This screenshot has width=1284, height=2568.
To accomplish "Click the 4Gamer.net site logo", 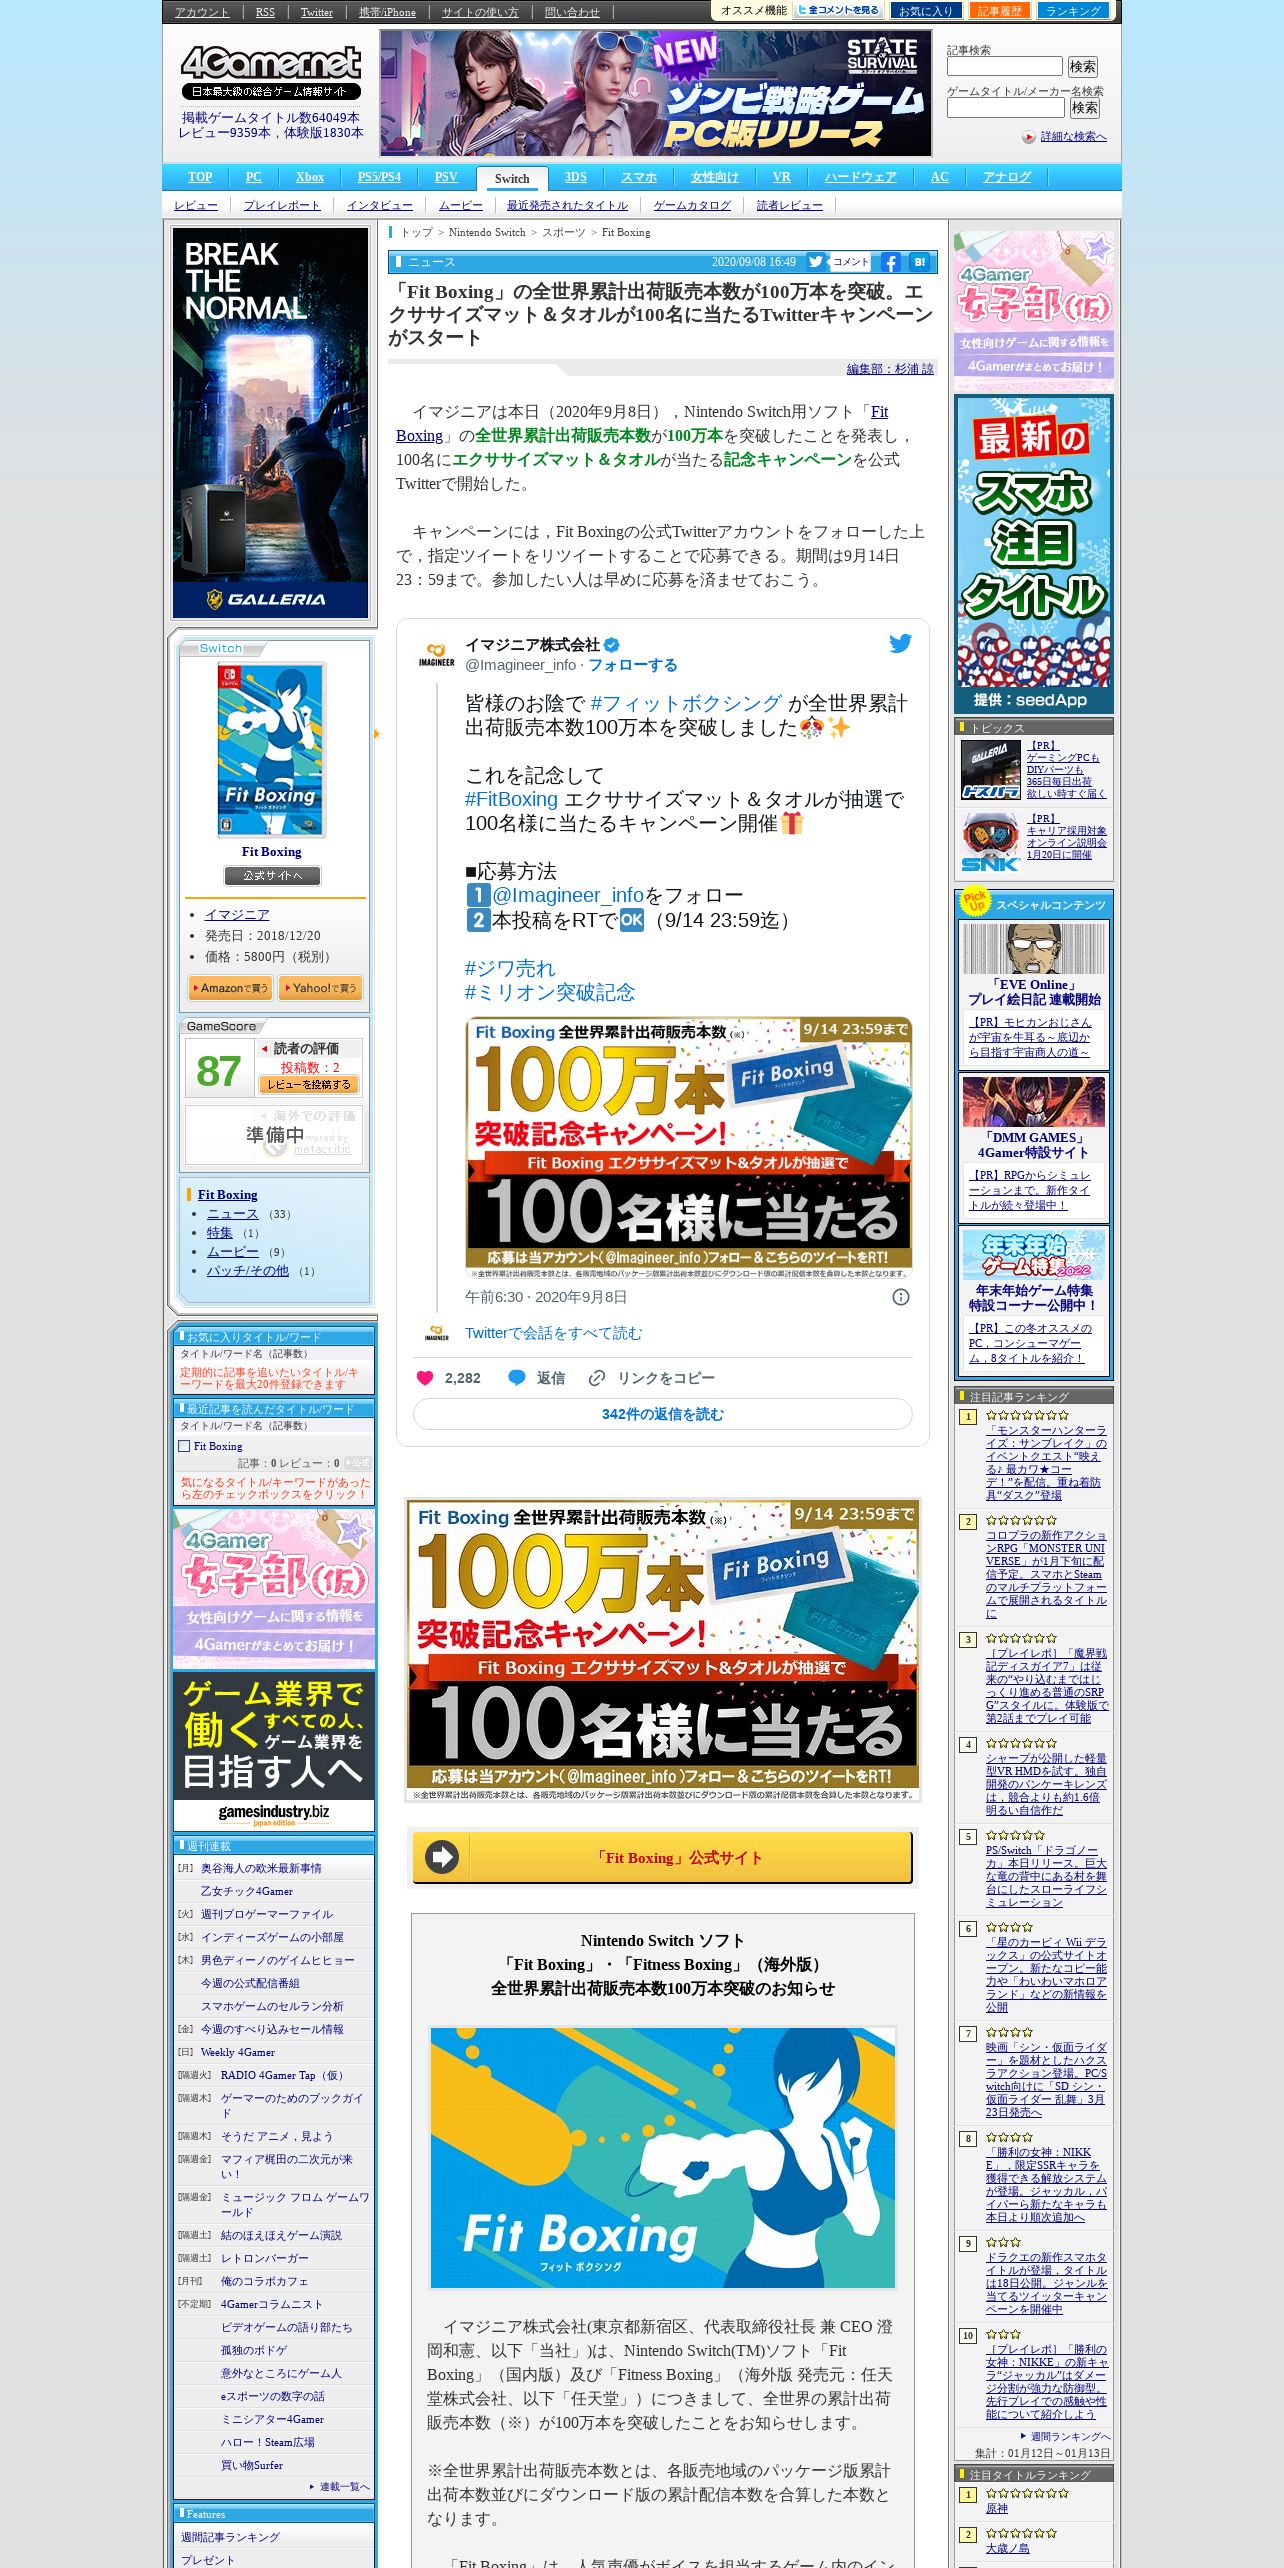I will (x=270, y=72).
